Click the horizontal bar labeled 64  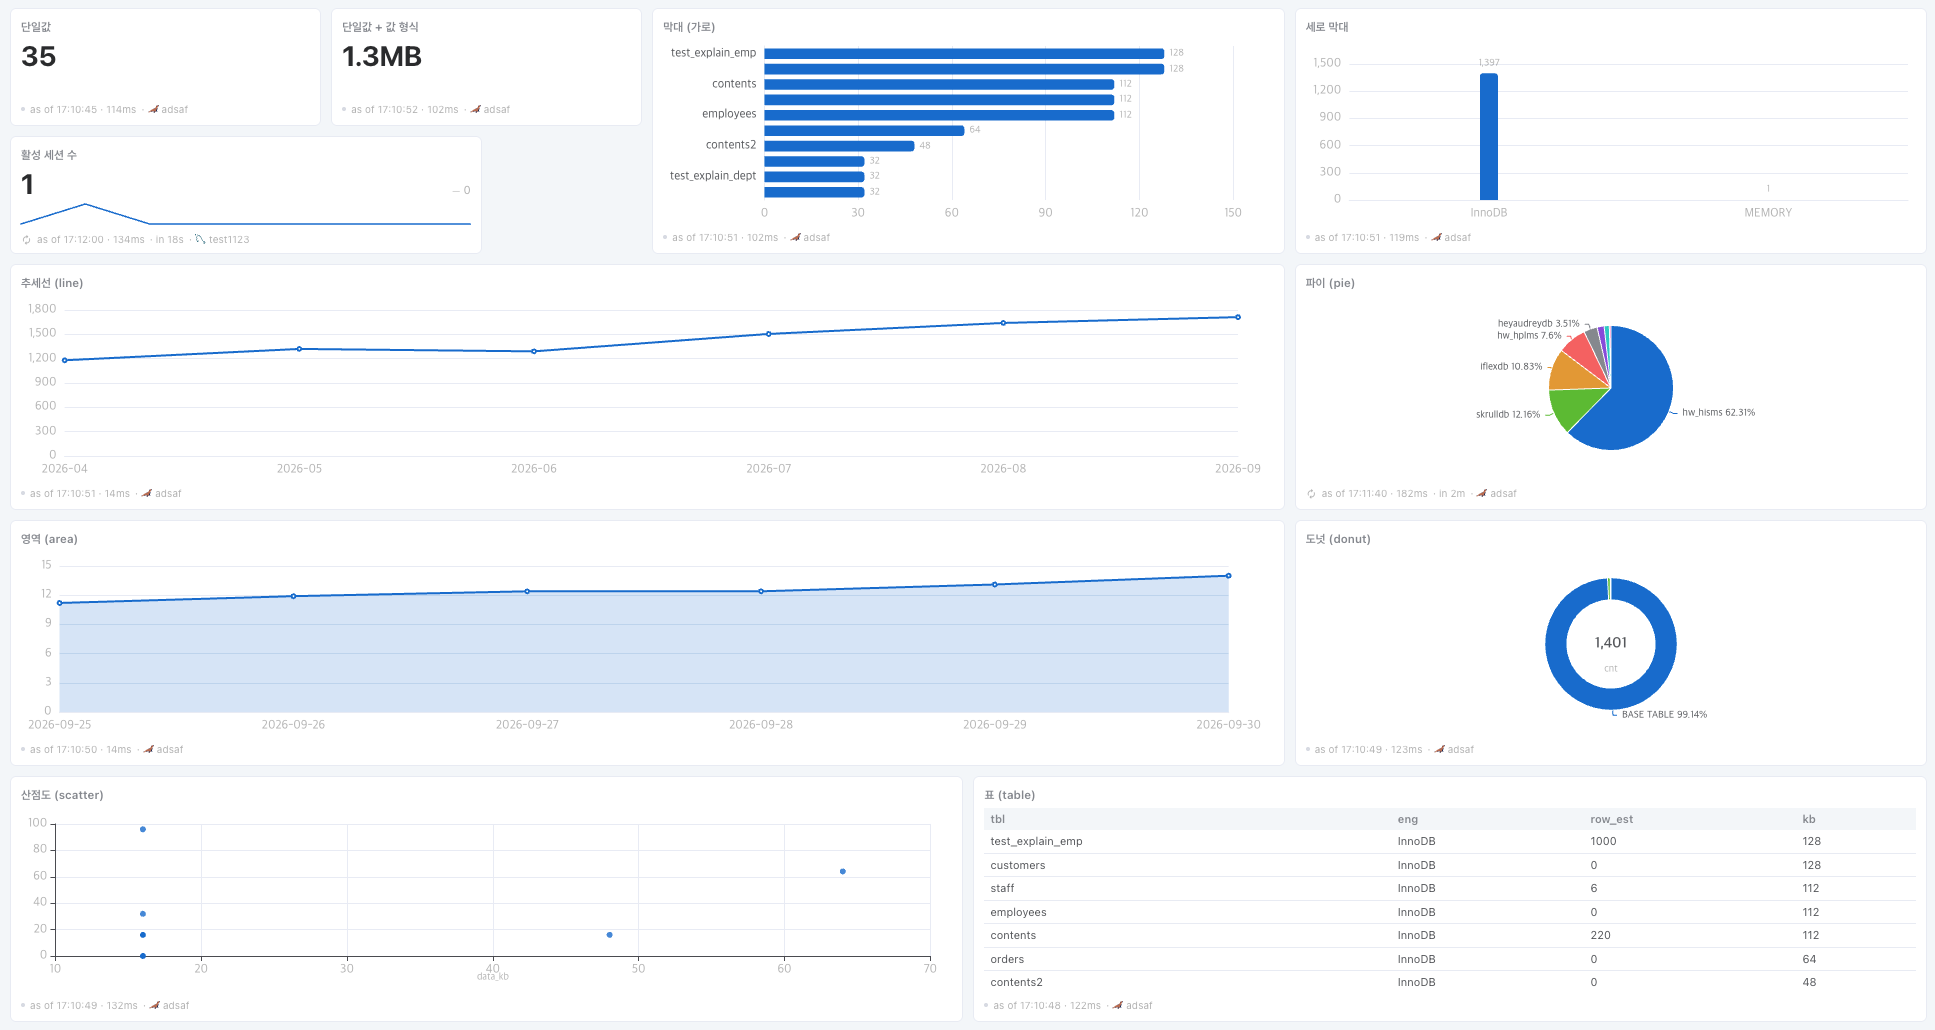pos(864,130)
